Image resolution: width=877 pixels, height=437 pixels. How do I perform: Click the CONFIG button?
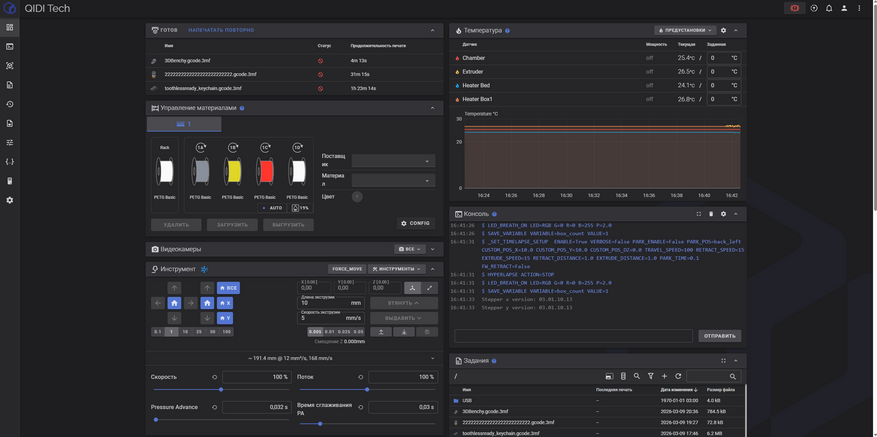pos(415,223)
